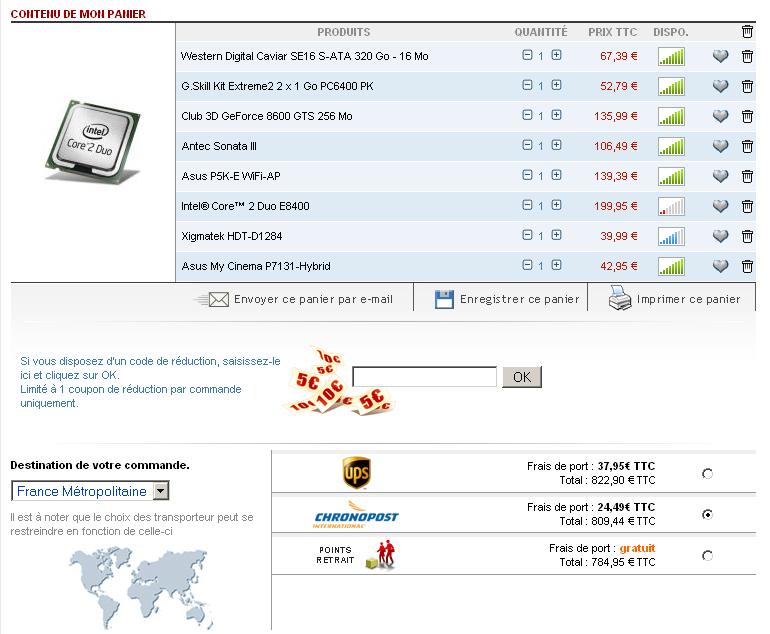Open Western Digital Caviar SE16 product name

(x=304, y=56)
